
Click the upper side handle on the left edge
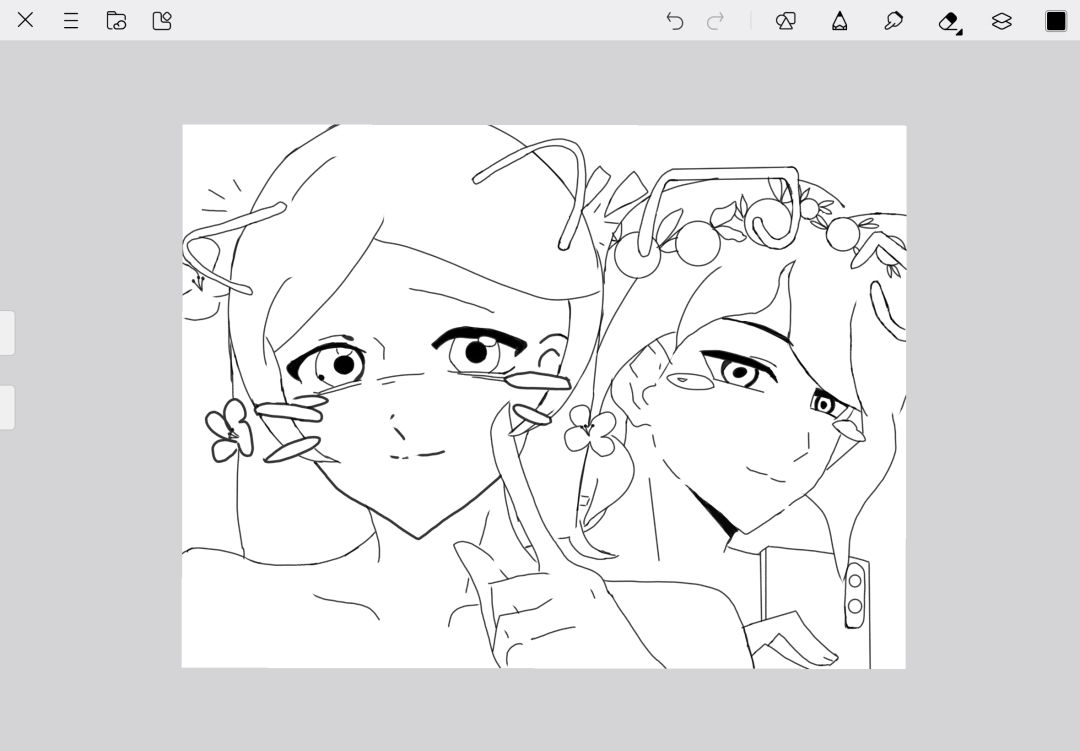(7, 333)
